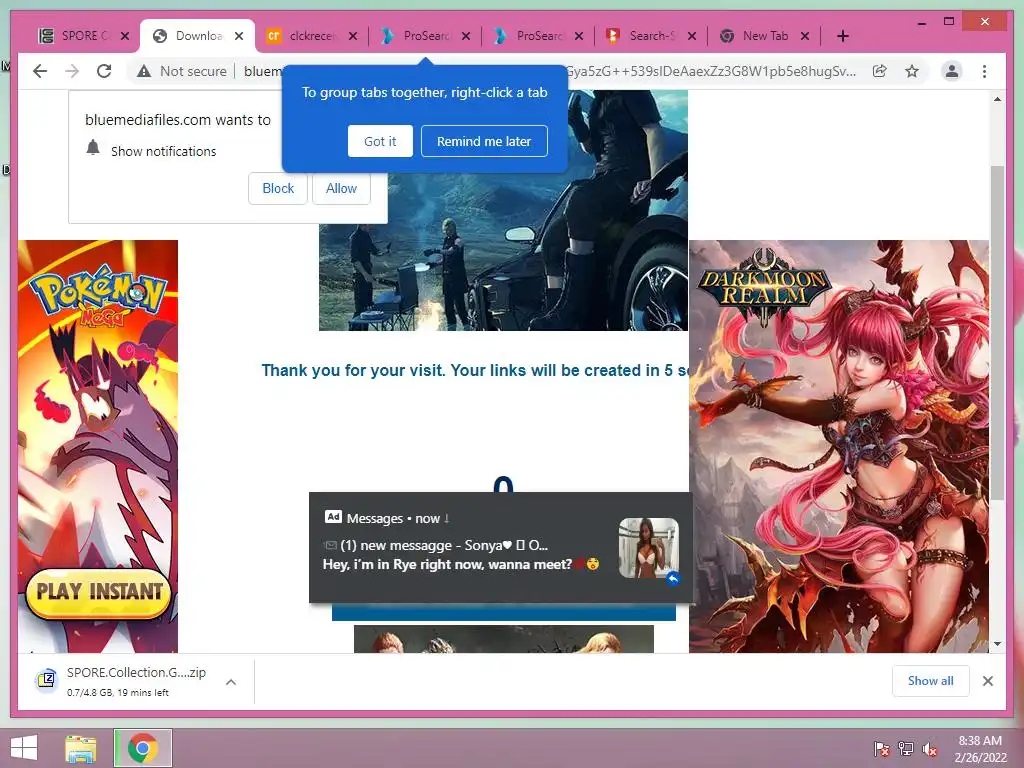The image size is (1024, 768).
Task: Open the Darkmoon Realm ad banner
Action: pos(839,446)
